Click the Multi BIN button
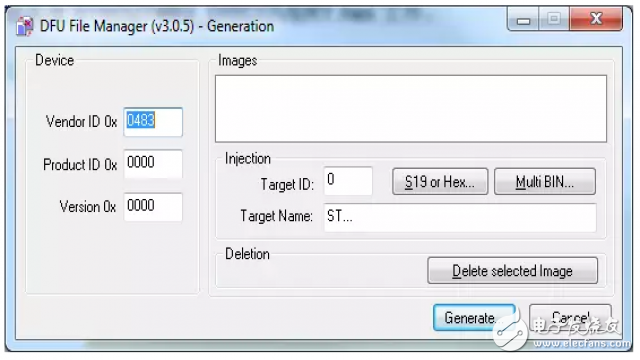This screenshot has height=360, width=640. [x=545, y=182]
